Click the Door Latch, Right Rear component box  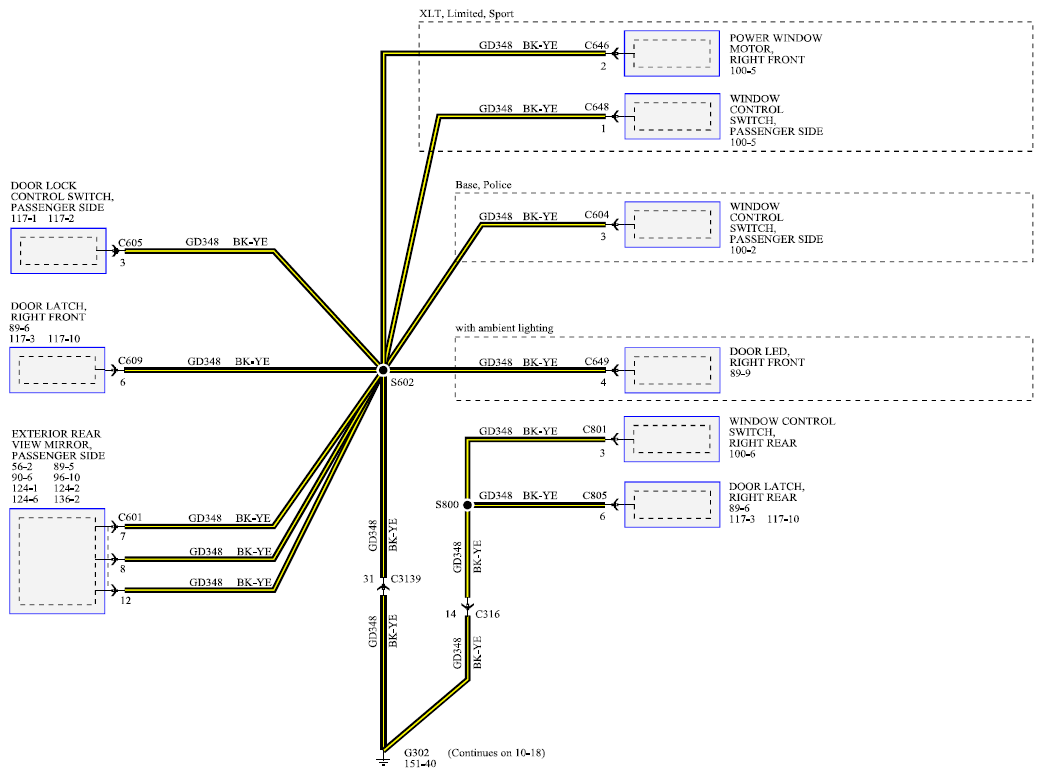click(x=672, y=505)
